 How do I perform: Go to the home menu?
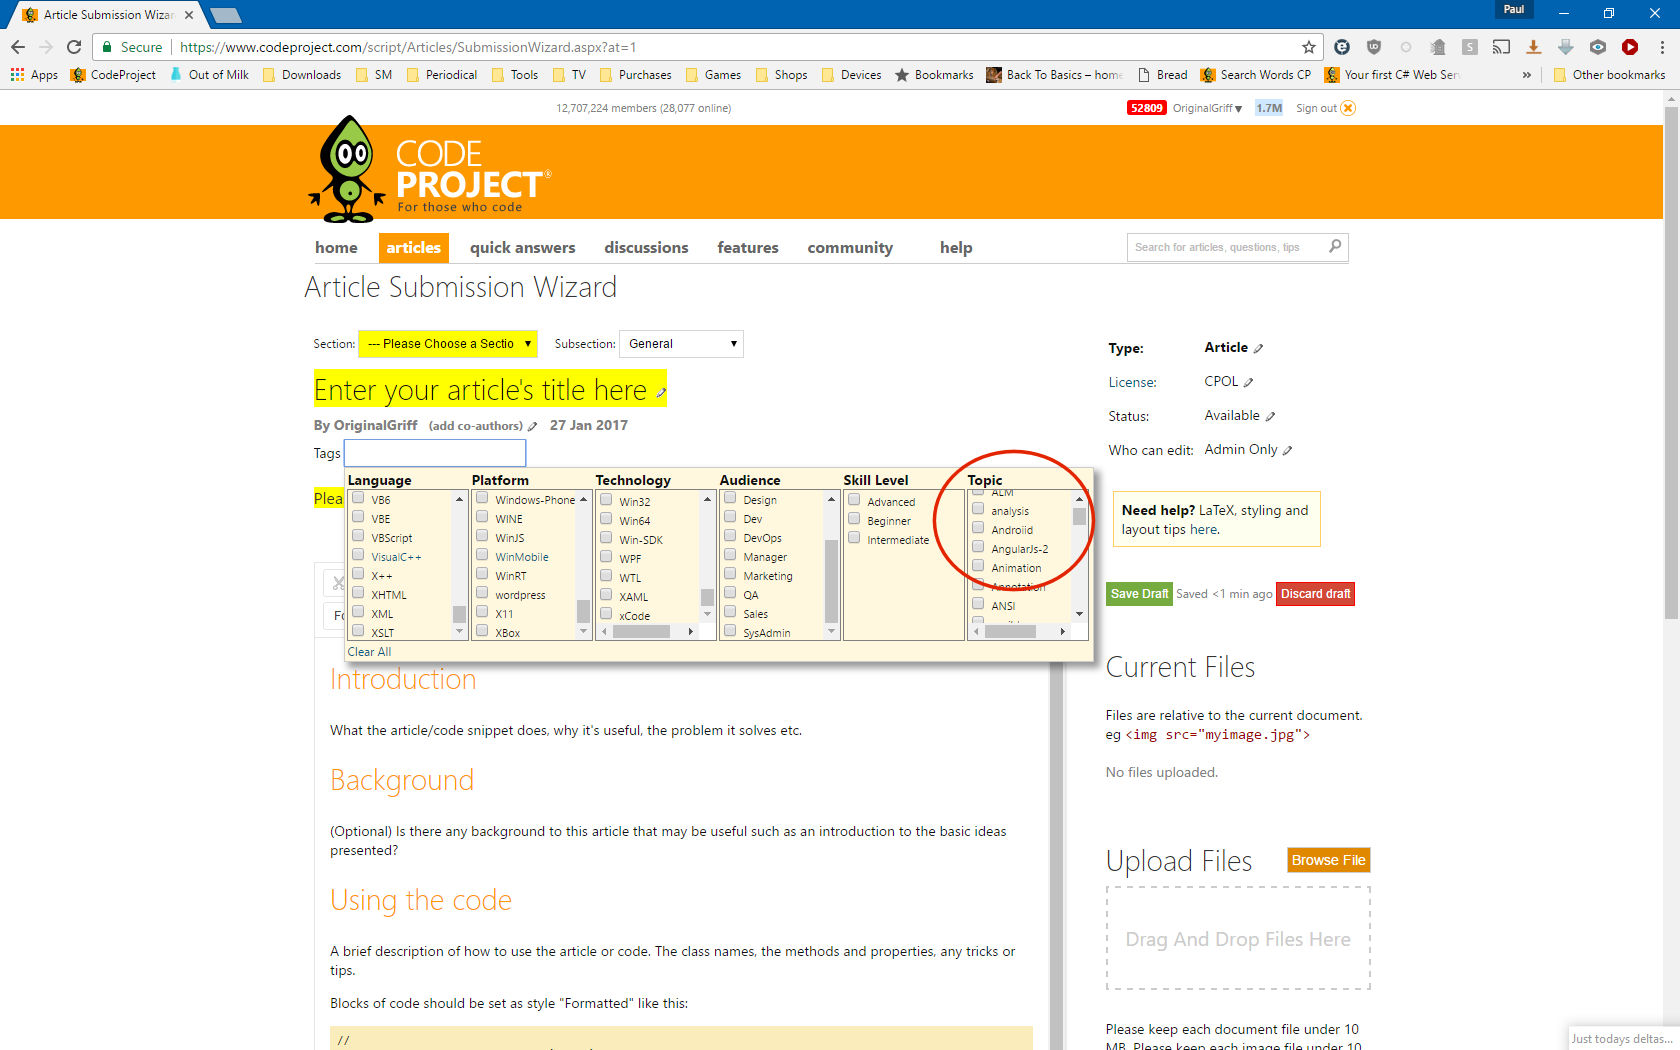click(336, 248)
